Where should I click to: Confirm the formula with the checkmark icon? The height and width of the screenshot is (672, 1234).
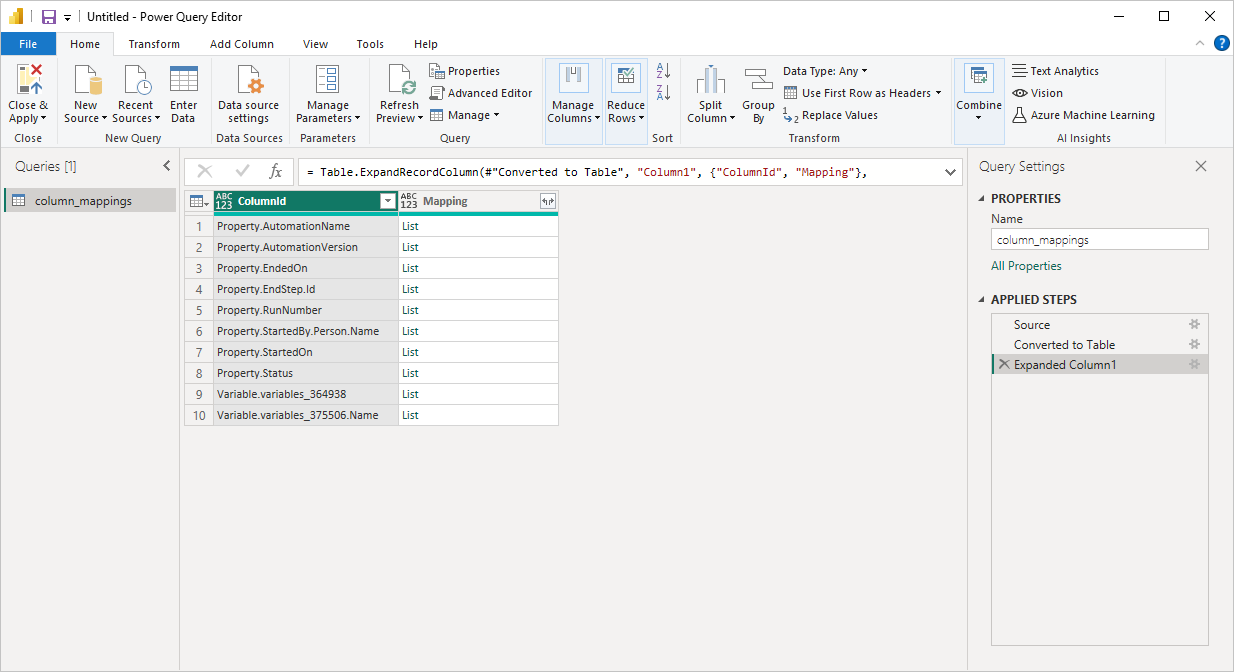point(242,172)
